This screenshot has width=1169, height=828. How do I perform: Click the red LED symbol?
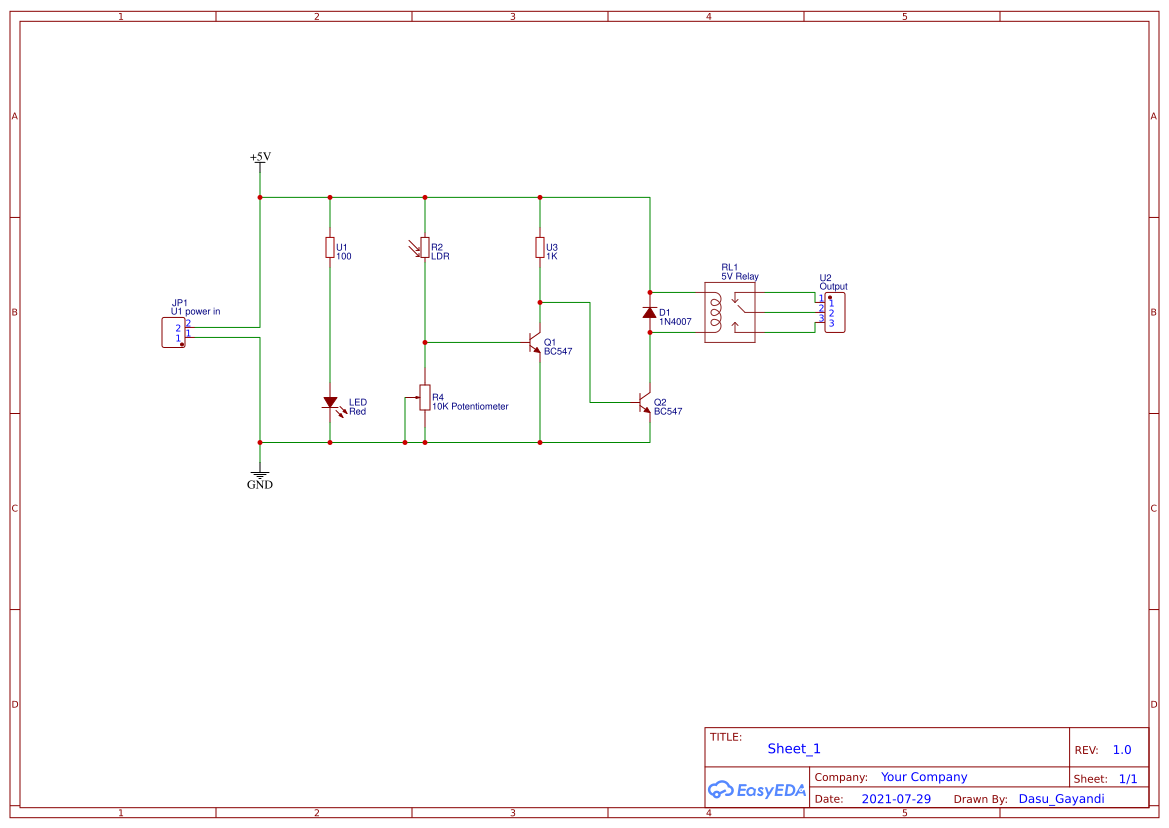click(330, 402)
